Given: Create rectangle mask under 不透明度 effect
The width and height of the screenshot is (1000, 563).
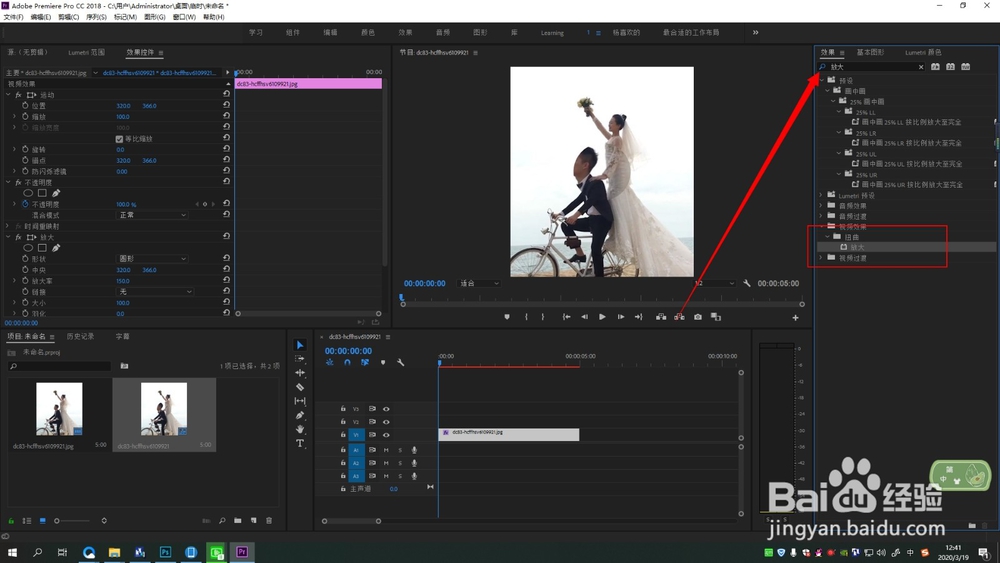Looking at the screenshot, I should (42, 193).
